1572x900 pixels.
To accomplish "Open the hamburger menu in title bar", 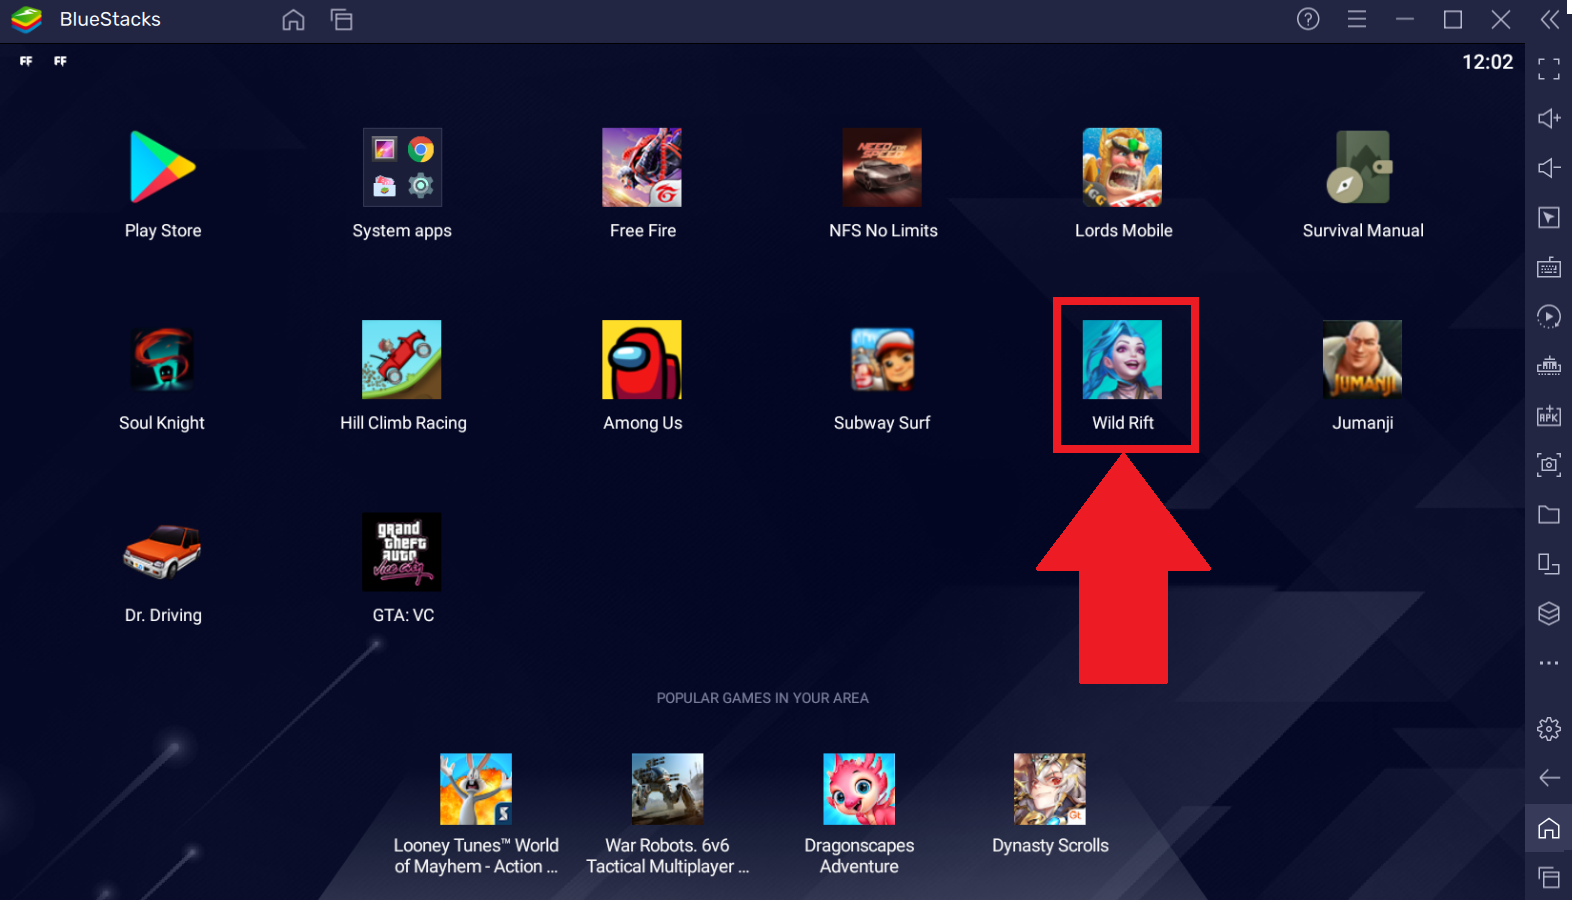I will coord(1357,19).
